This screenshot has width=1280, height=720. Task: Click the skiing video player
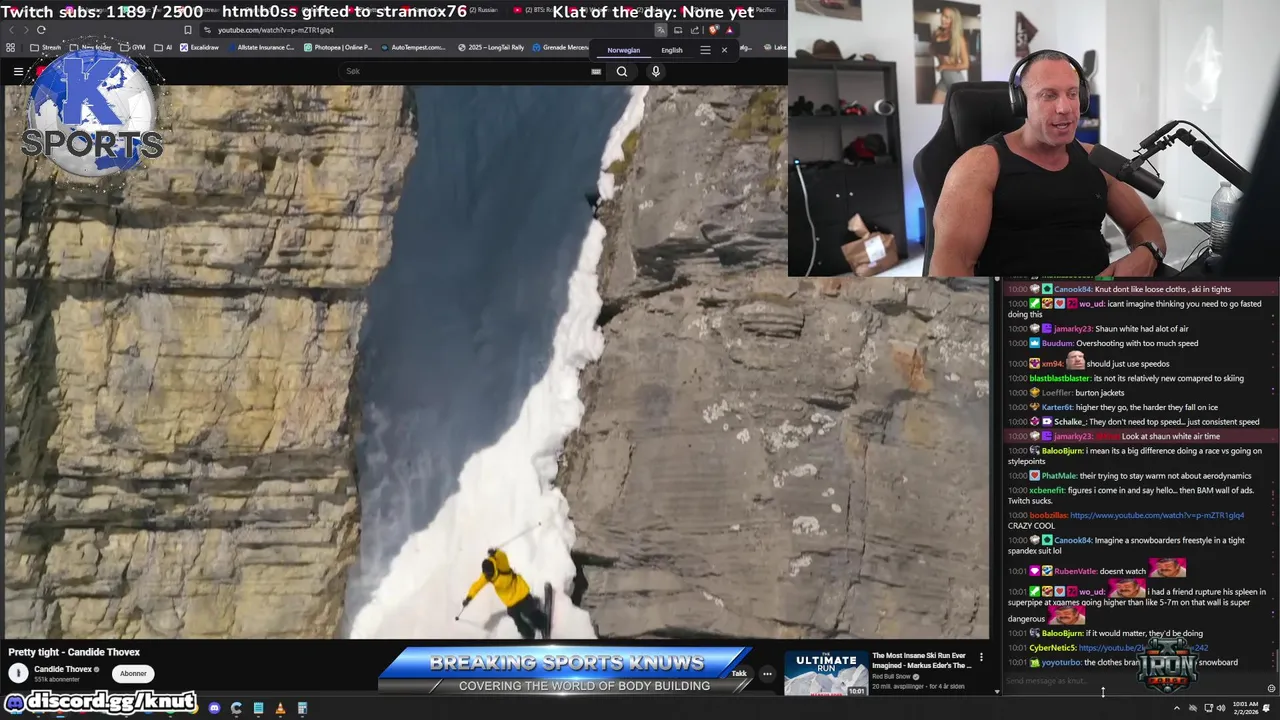coord(496,361)
